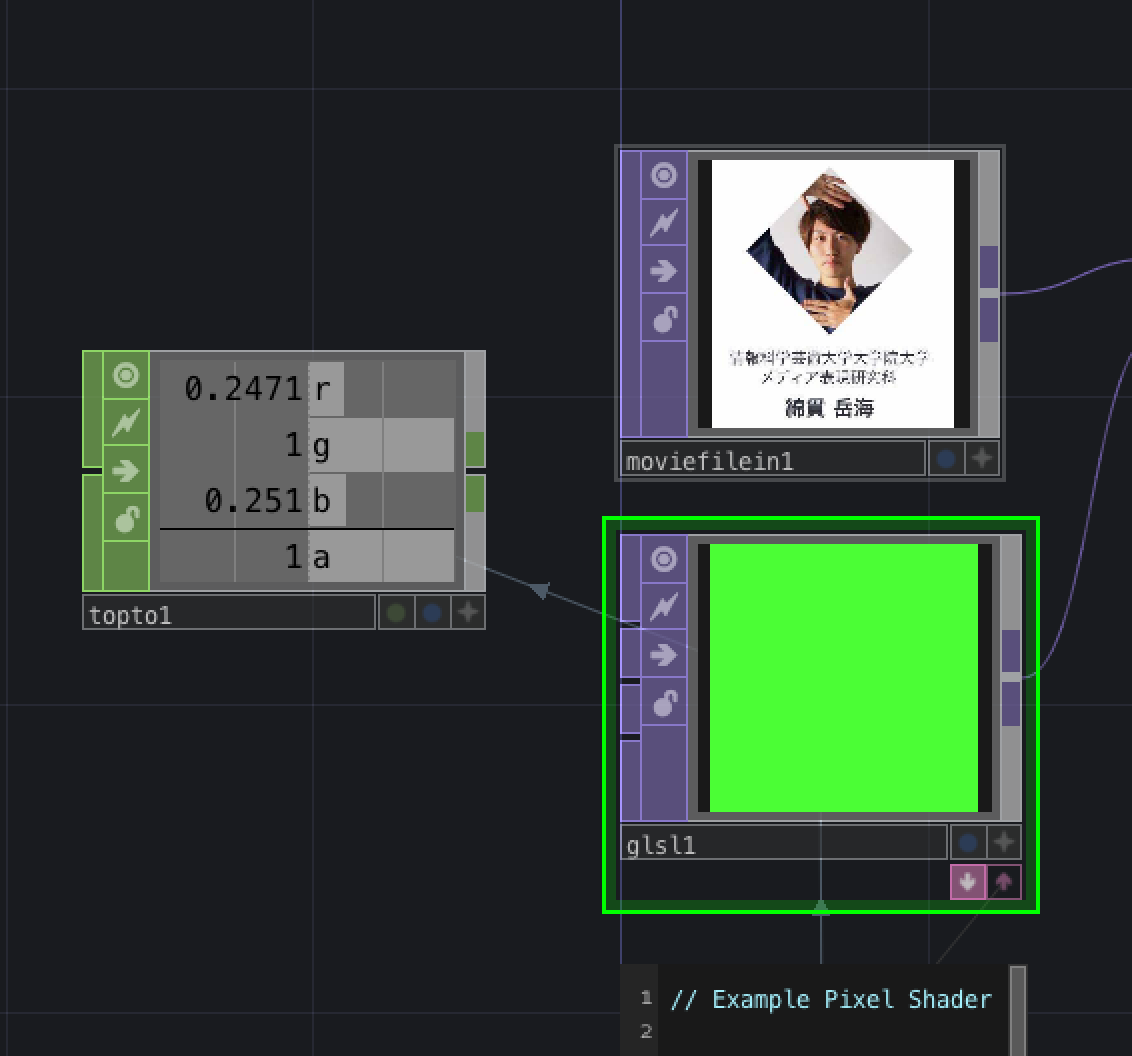Select the arrow flag on glsl1 node

click(663, 655)
